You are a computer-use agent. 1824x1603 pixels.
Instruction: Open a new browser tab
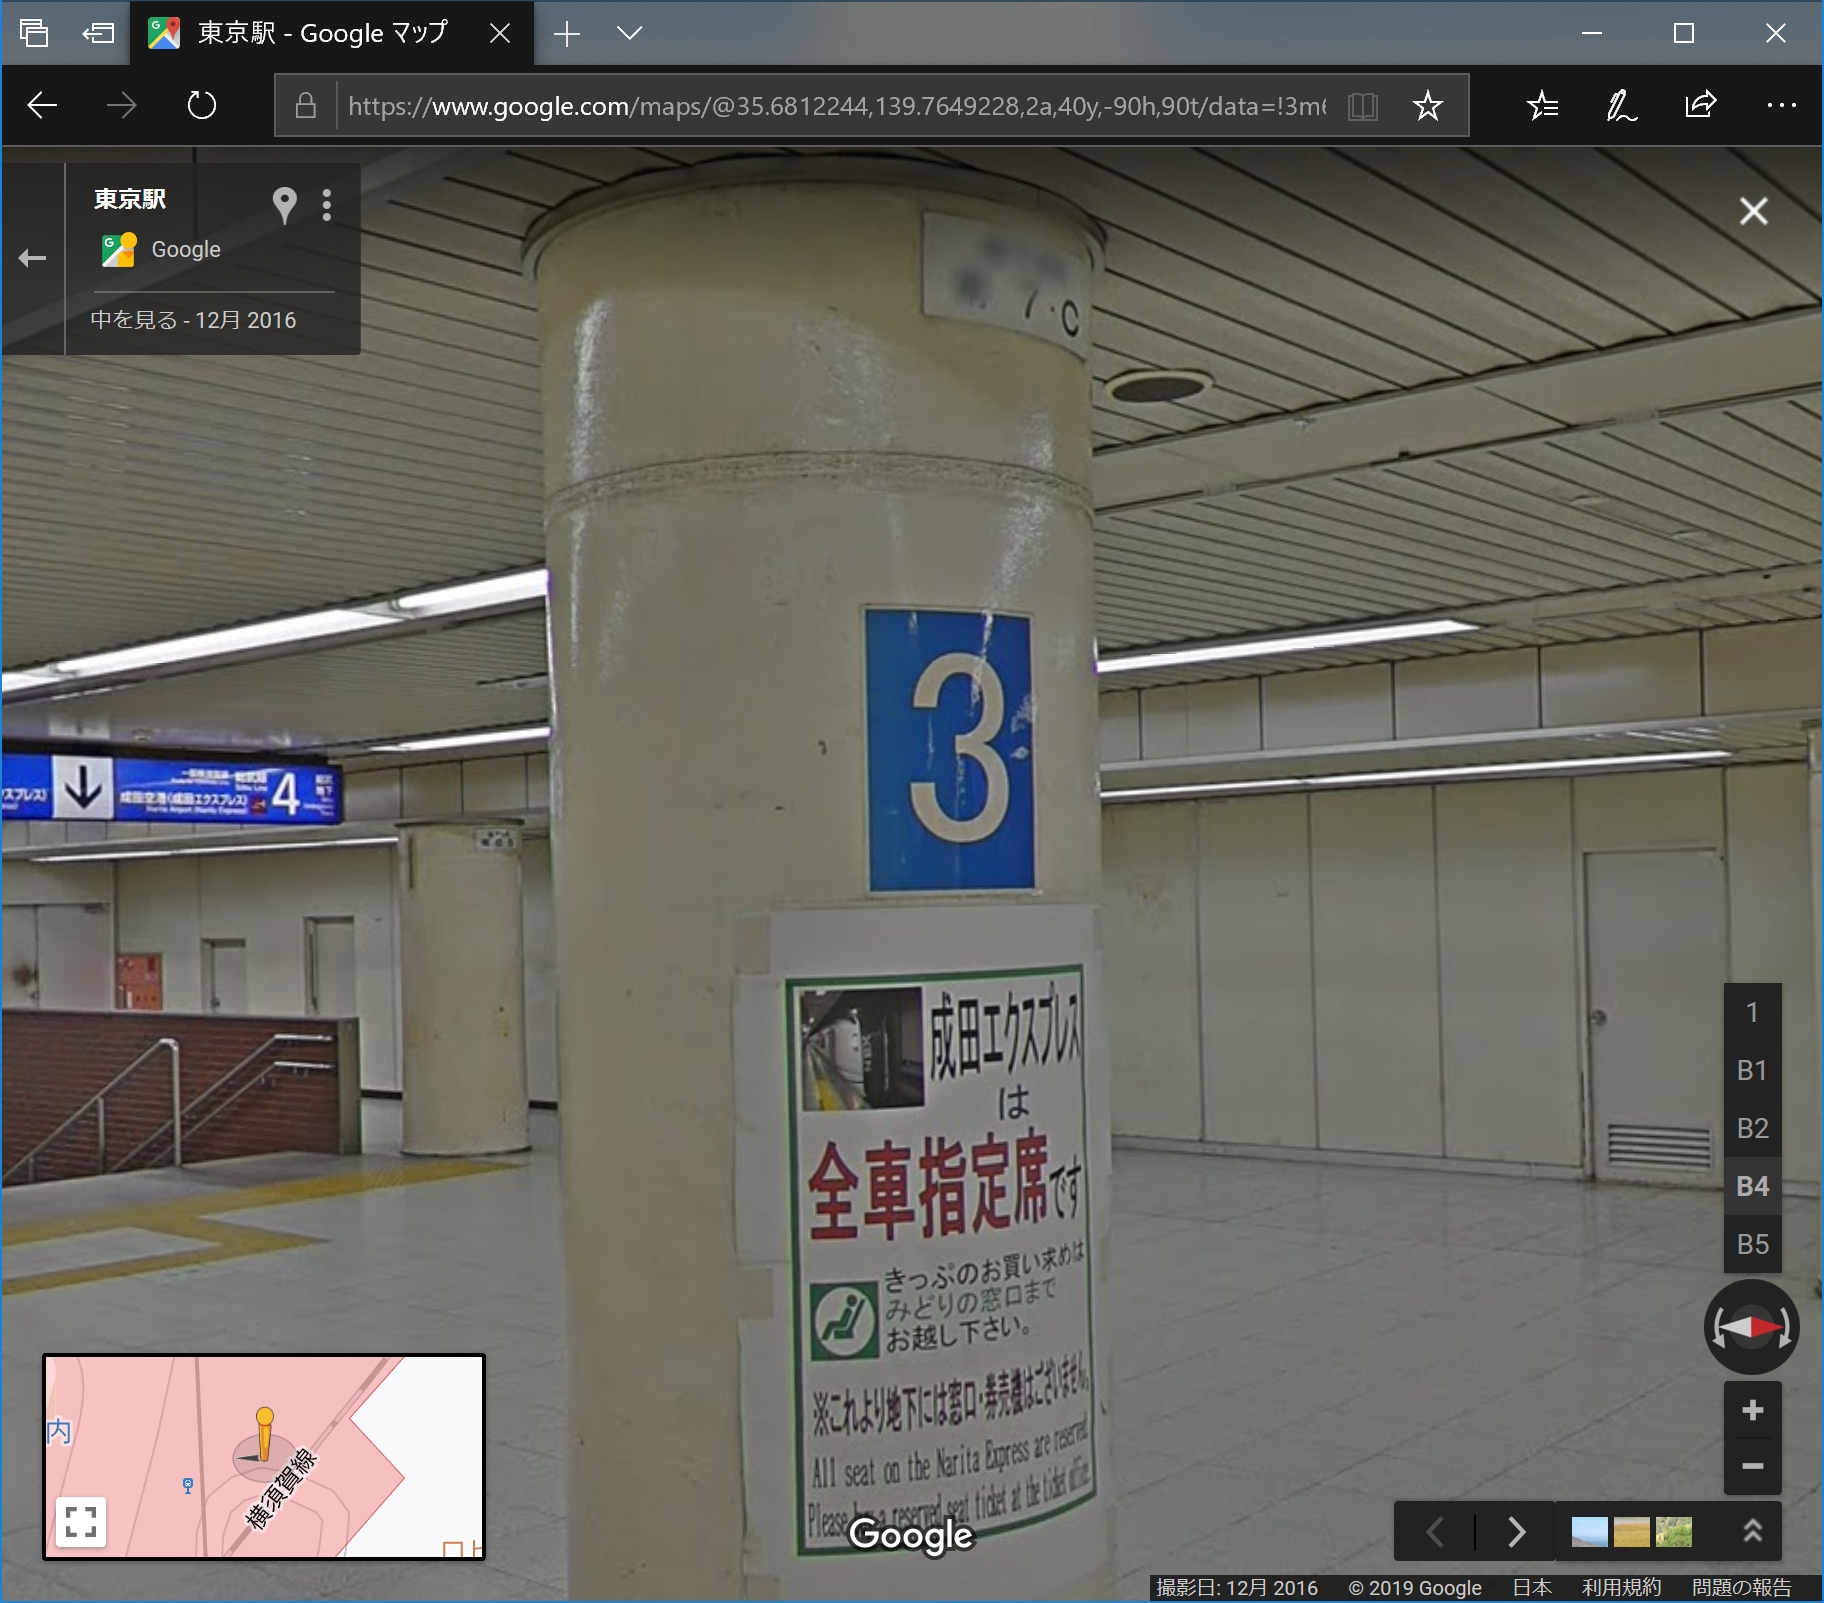567,33
